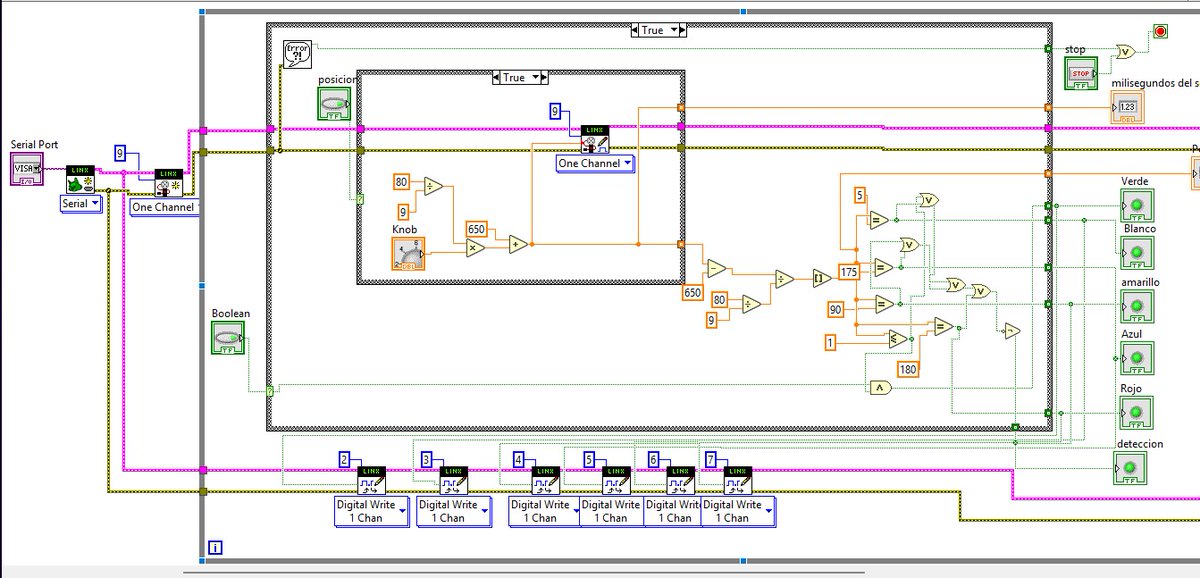This screenshot has width=1200, height=578.
Task: Select the LINX Servo Open node outside the loop
Action: [168, 181]
